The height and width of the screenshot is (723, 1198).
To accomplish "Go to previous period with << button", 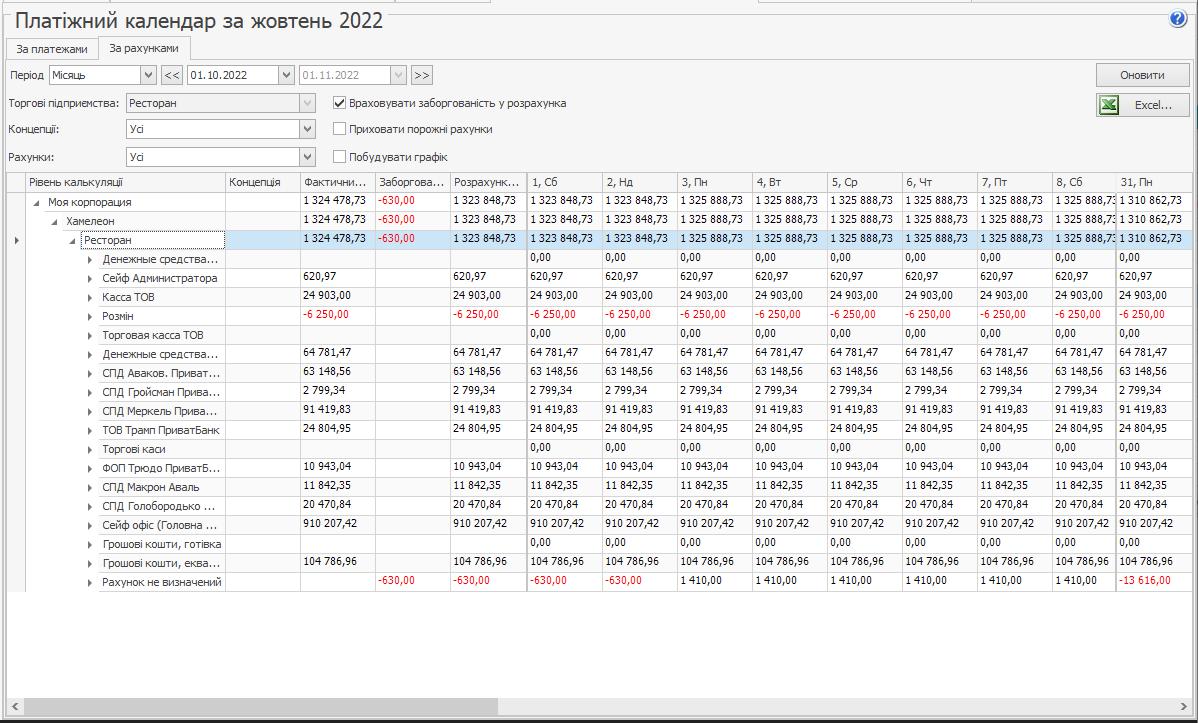I will (171, 75).
